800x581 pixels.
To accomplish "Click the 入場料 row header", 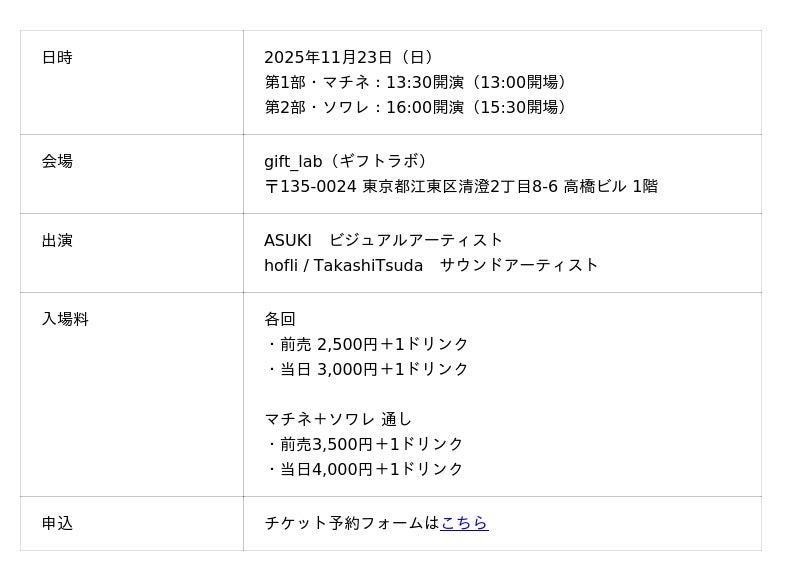I will click(x=65, y=319).
